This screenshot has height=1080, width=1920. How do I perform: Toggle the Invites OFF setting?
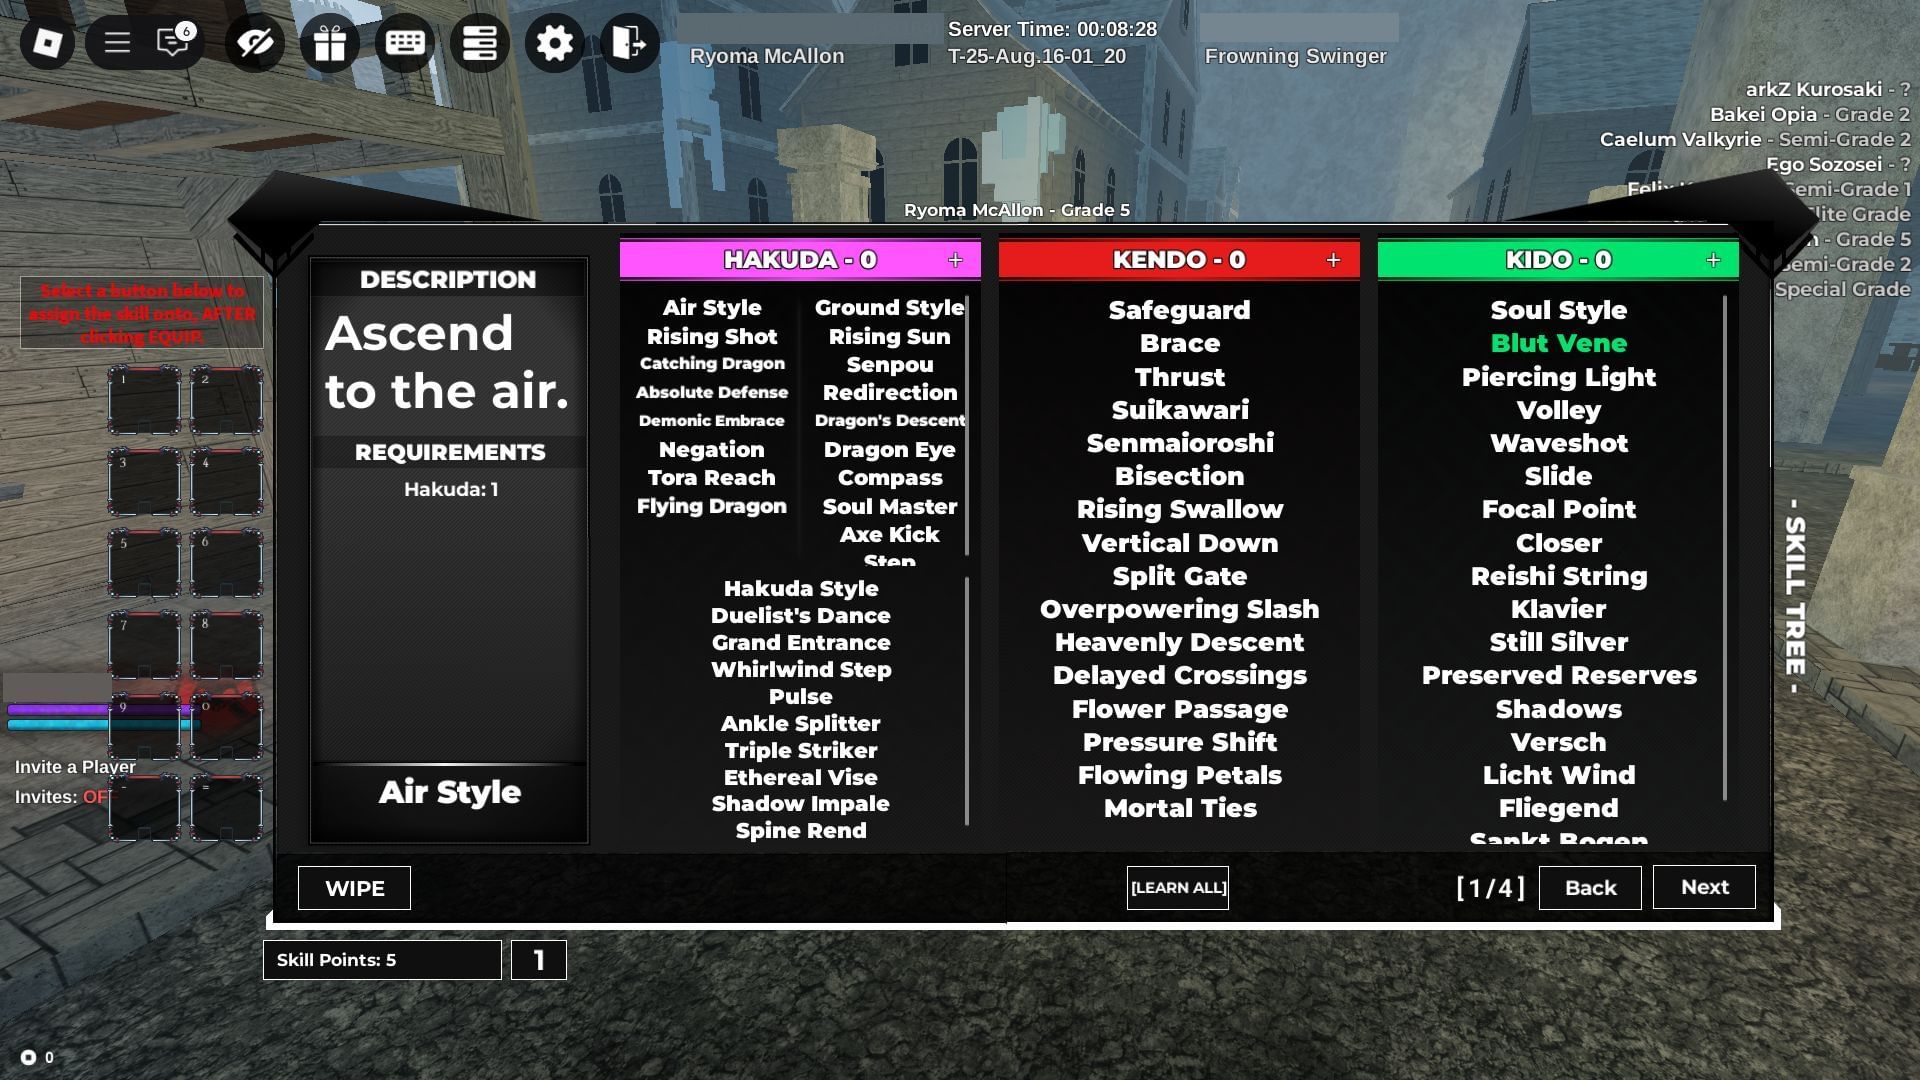[x=96, y=797]
